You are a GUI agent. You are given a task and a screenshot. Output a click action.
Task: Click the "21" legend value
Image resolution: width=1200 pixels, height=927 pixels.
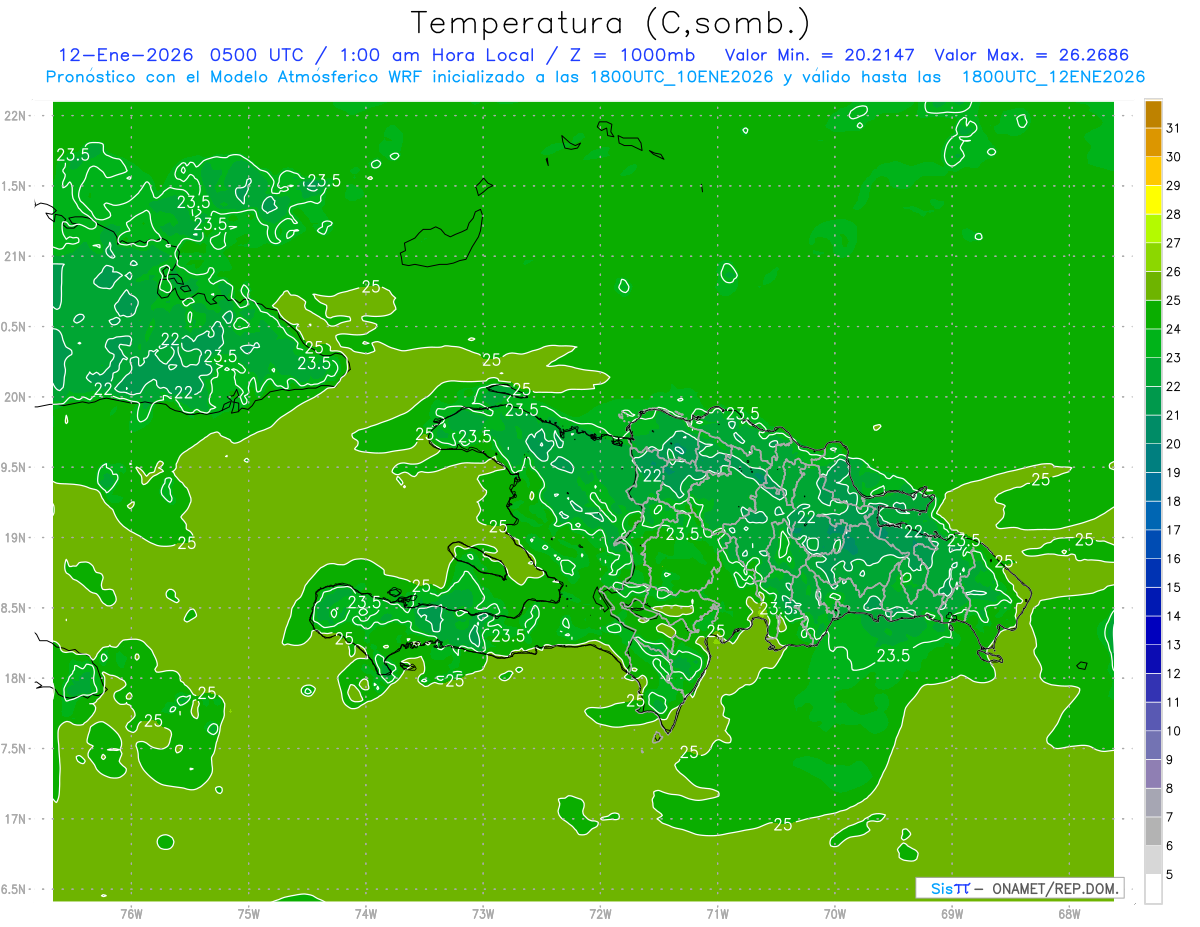[1173, 415]
